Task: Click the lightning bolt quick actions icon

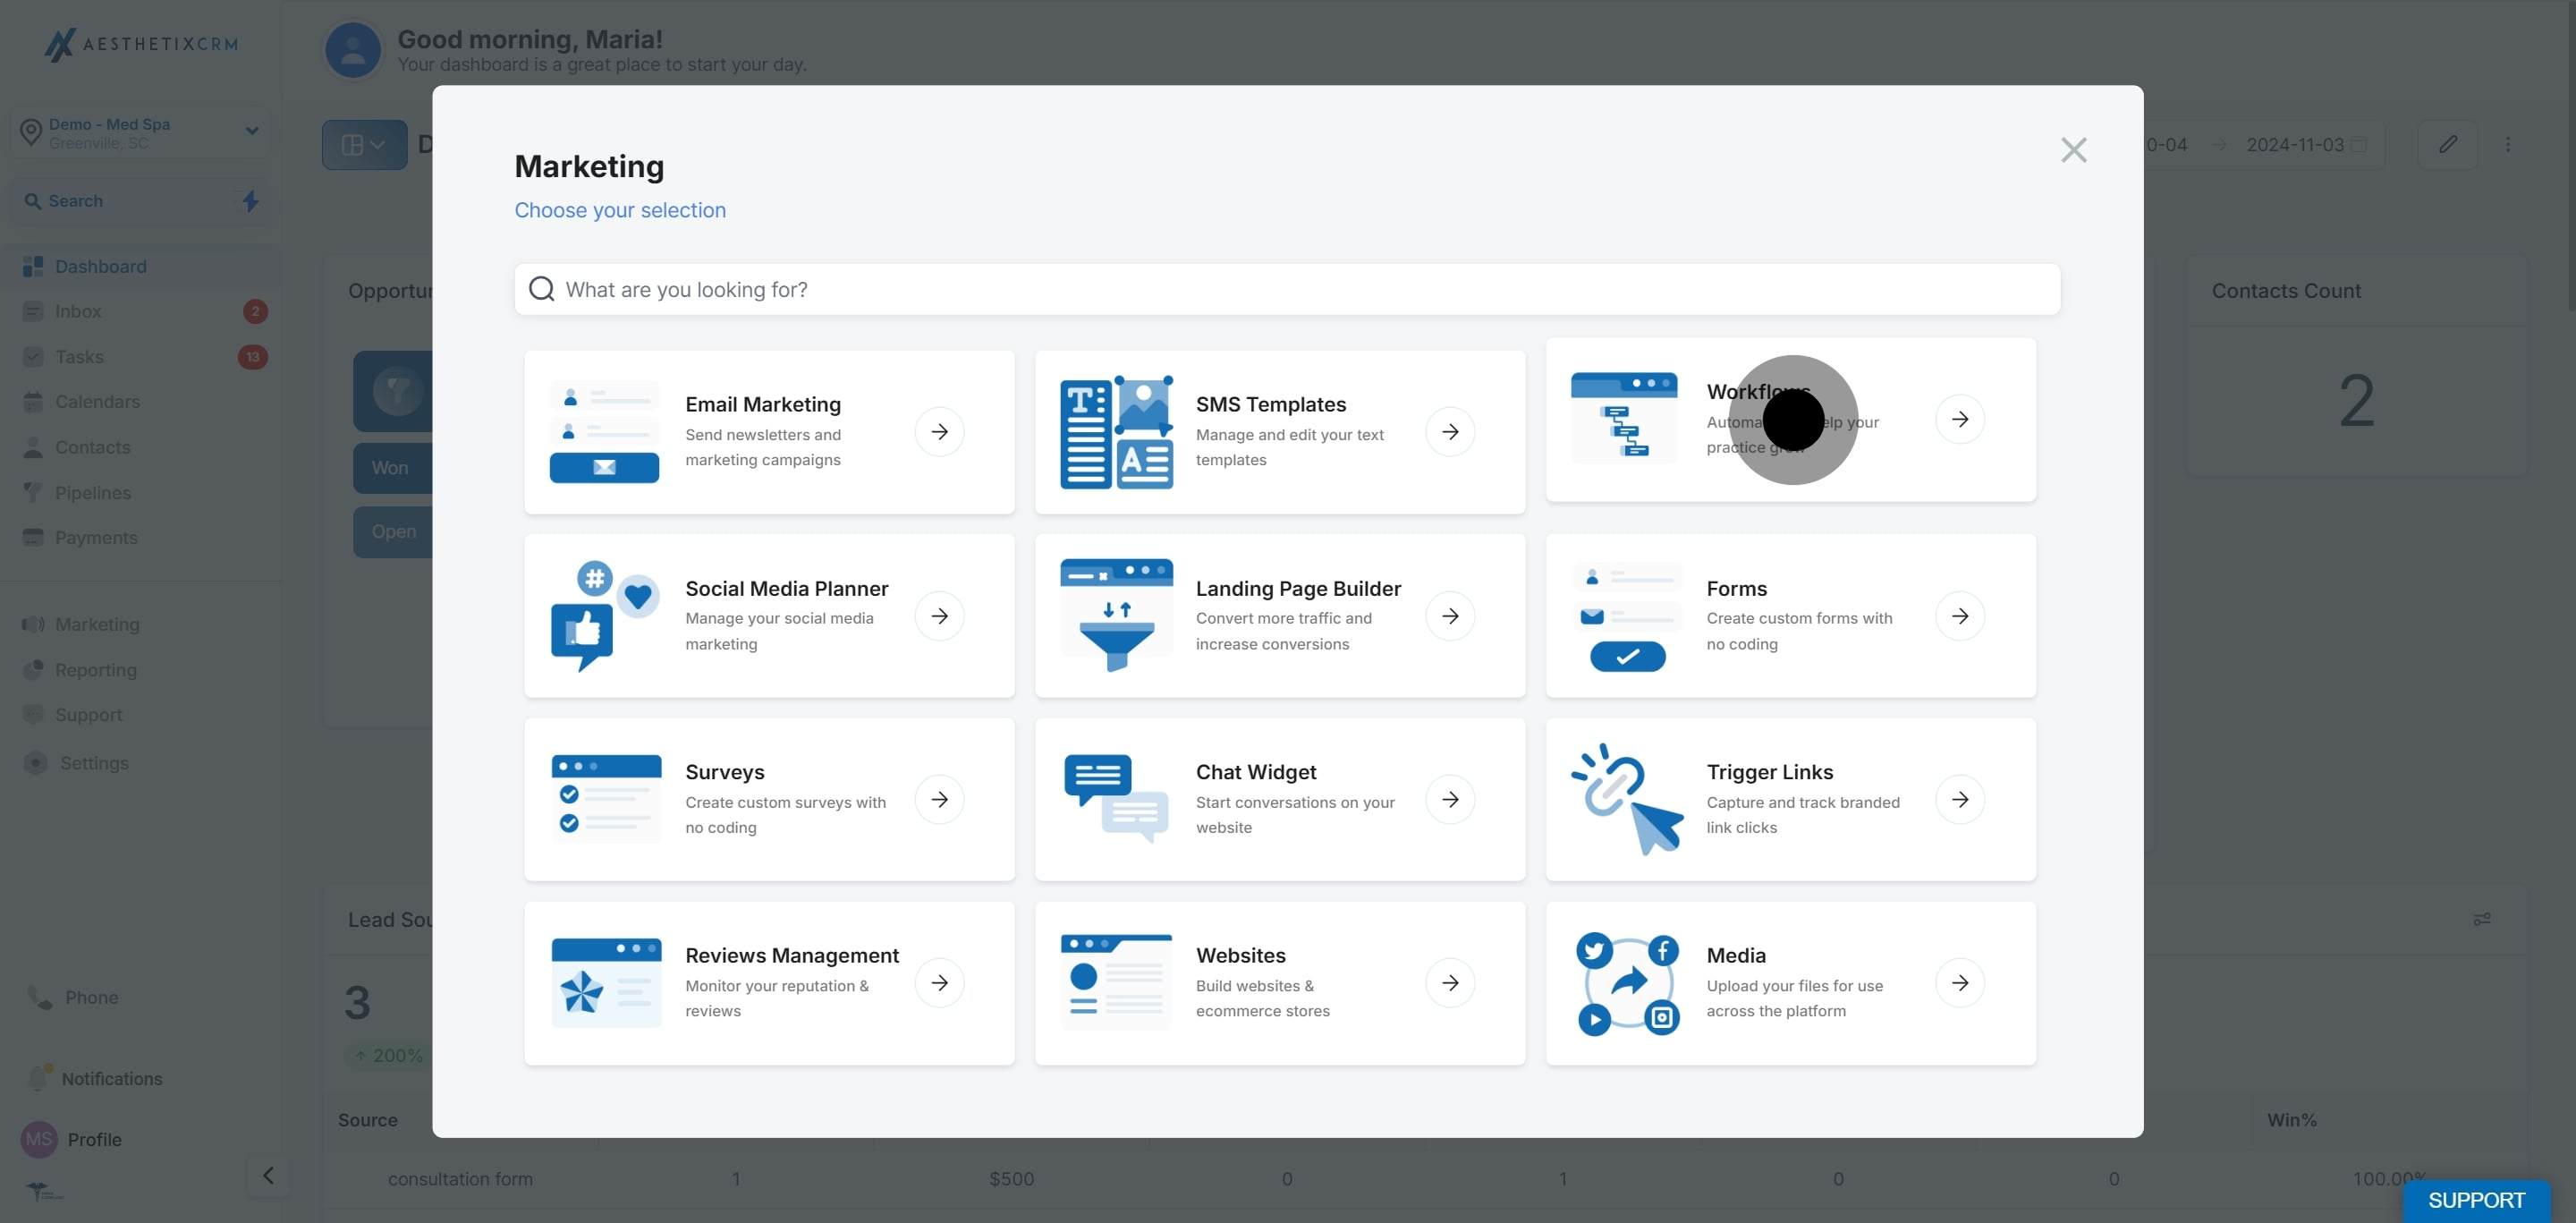Action: point(250,201)
